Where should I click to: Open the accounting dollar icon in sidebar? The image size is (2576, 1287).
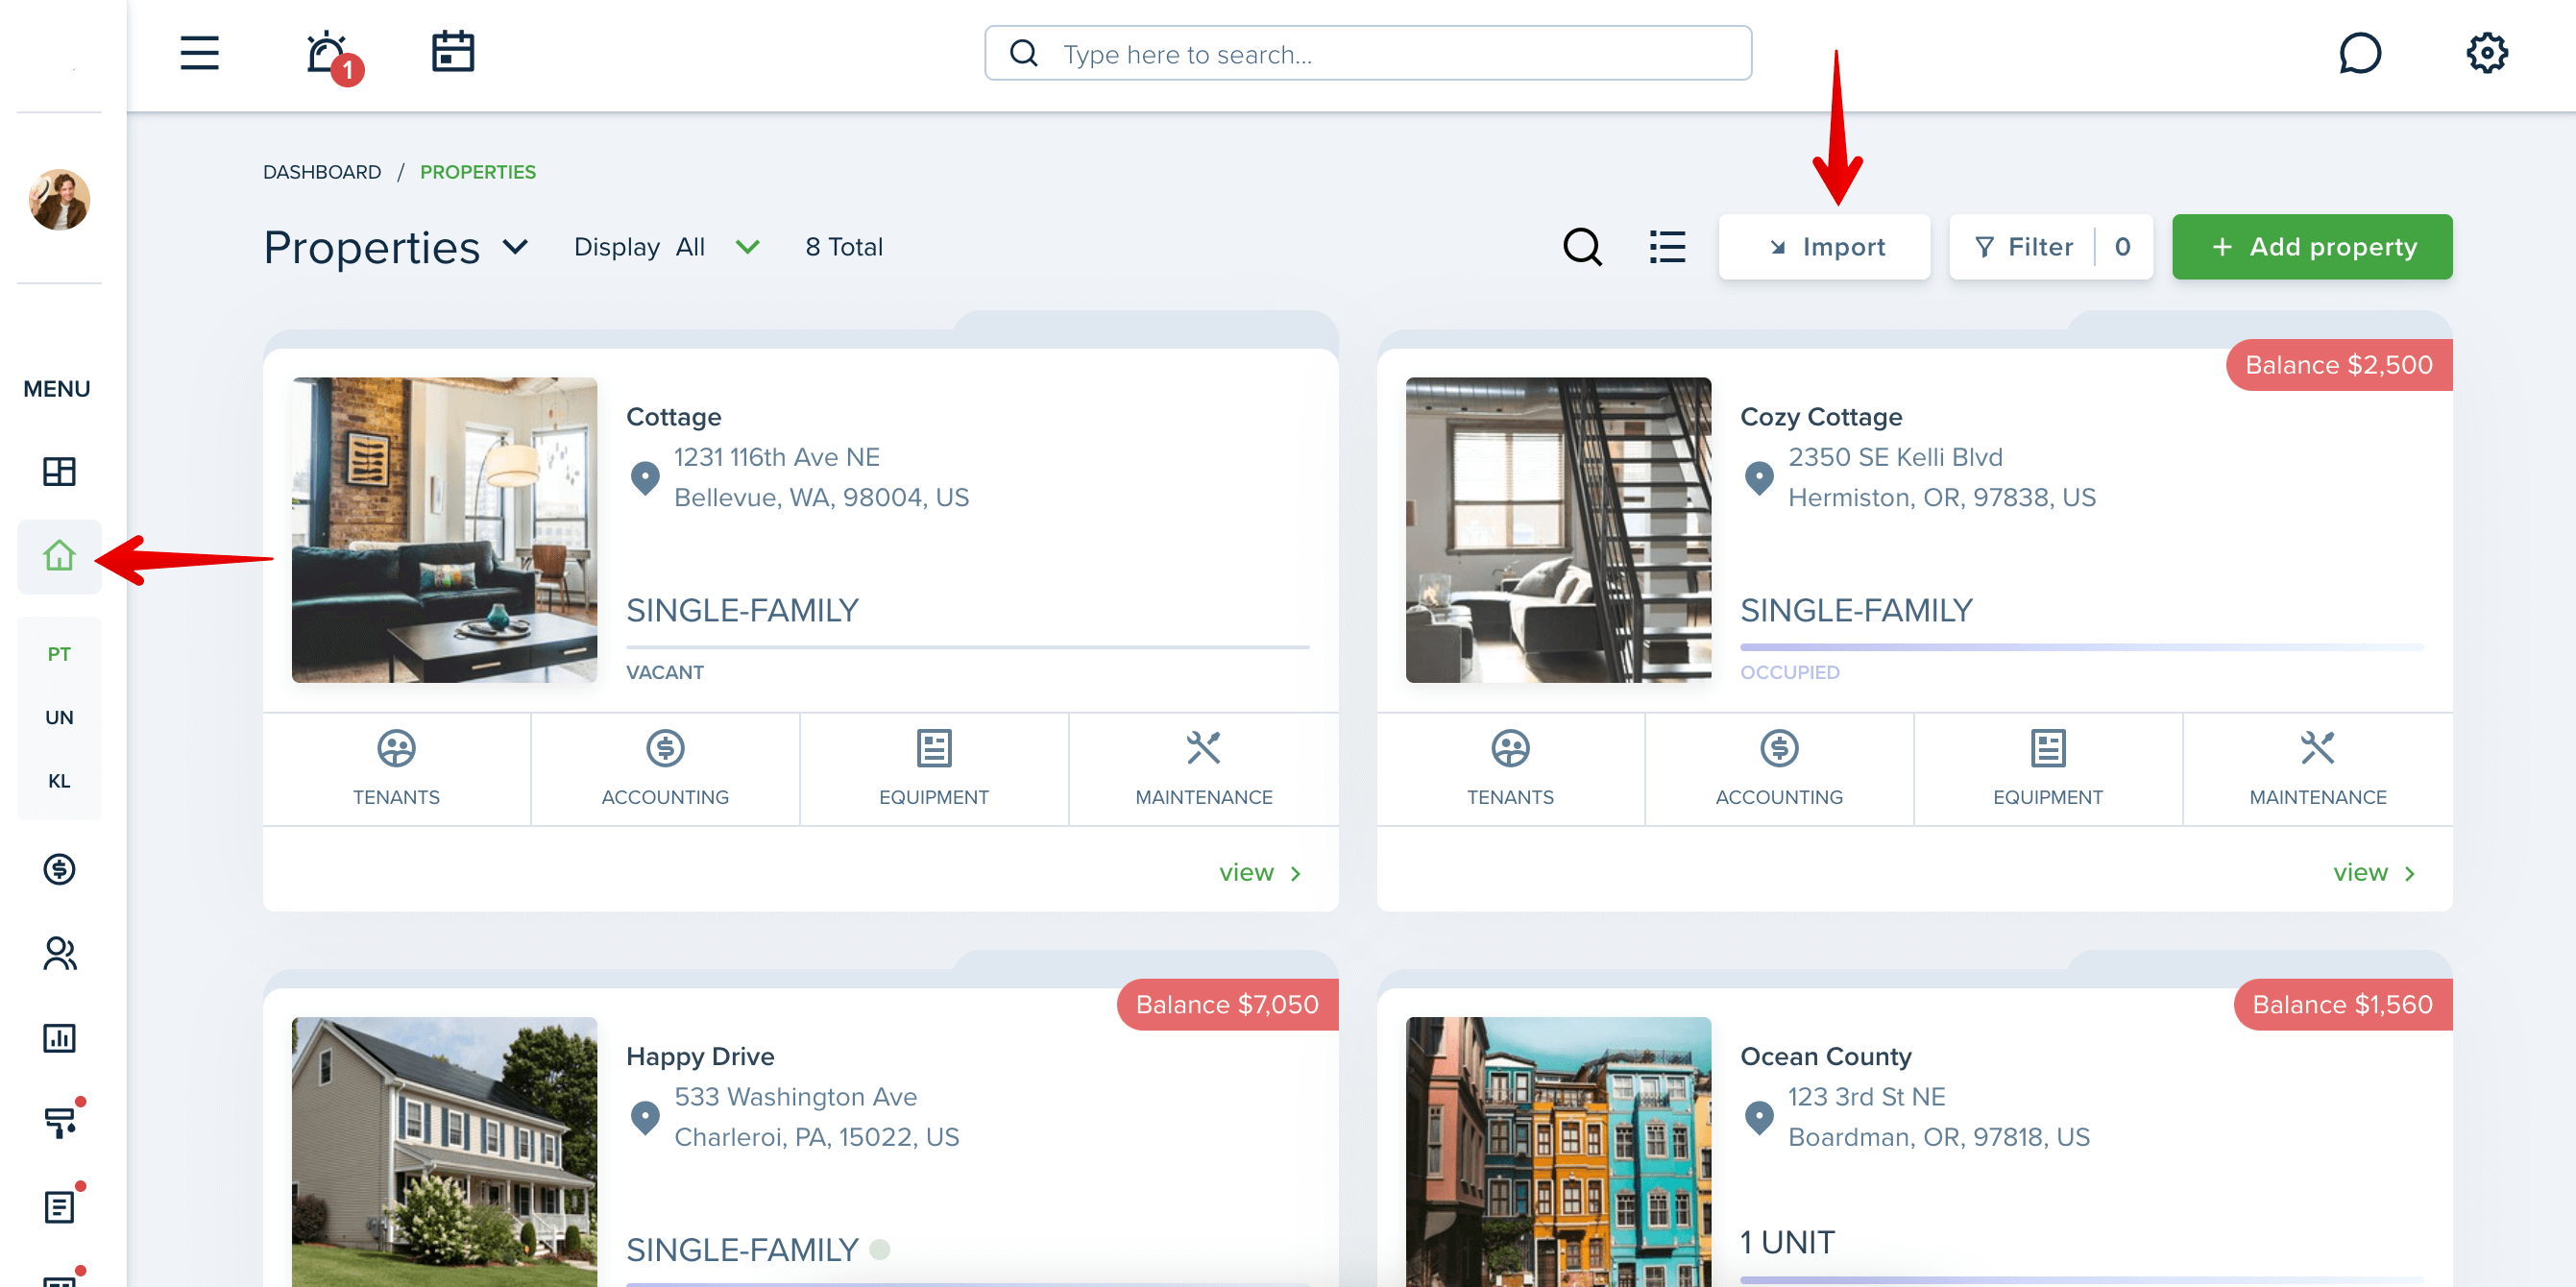click(59, 869)
